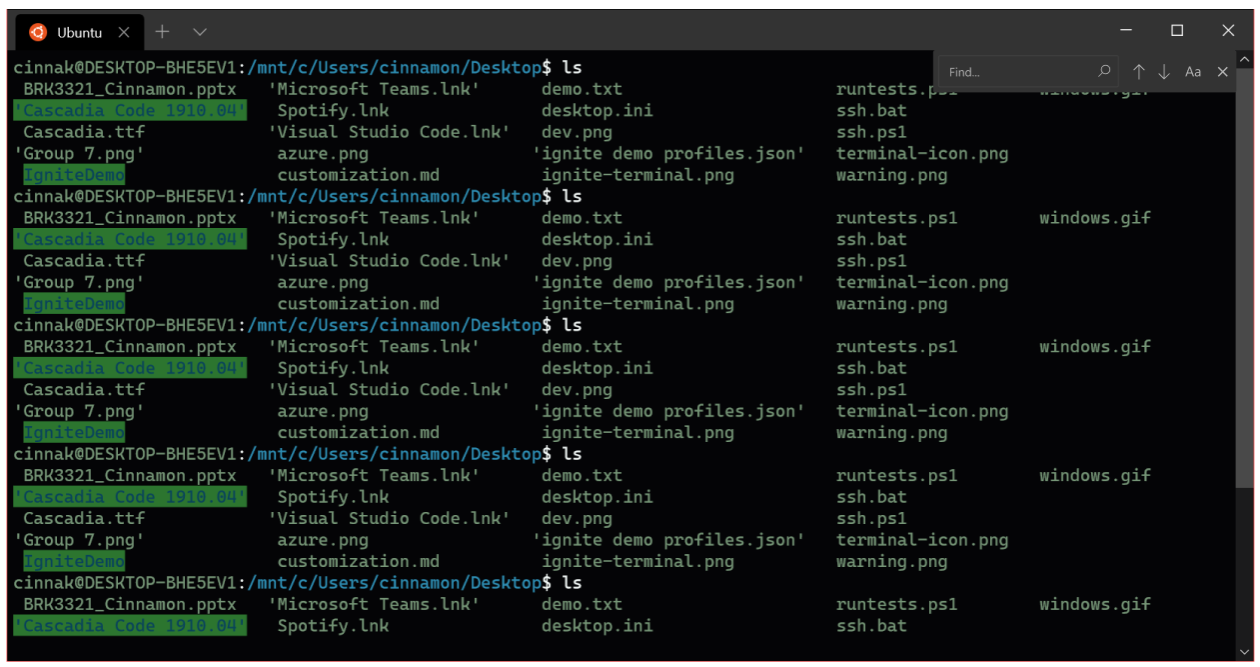Image resolution: width=1260 pixels, height=667 pixels.
Task: Toggle the Aa match case option
Action: click(1193, 72)
